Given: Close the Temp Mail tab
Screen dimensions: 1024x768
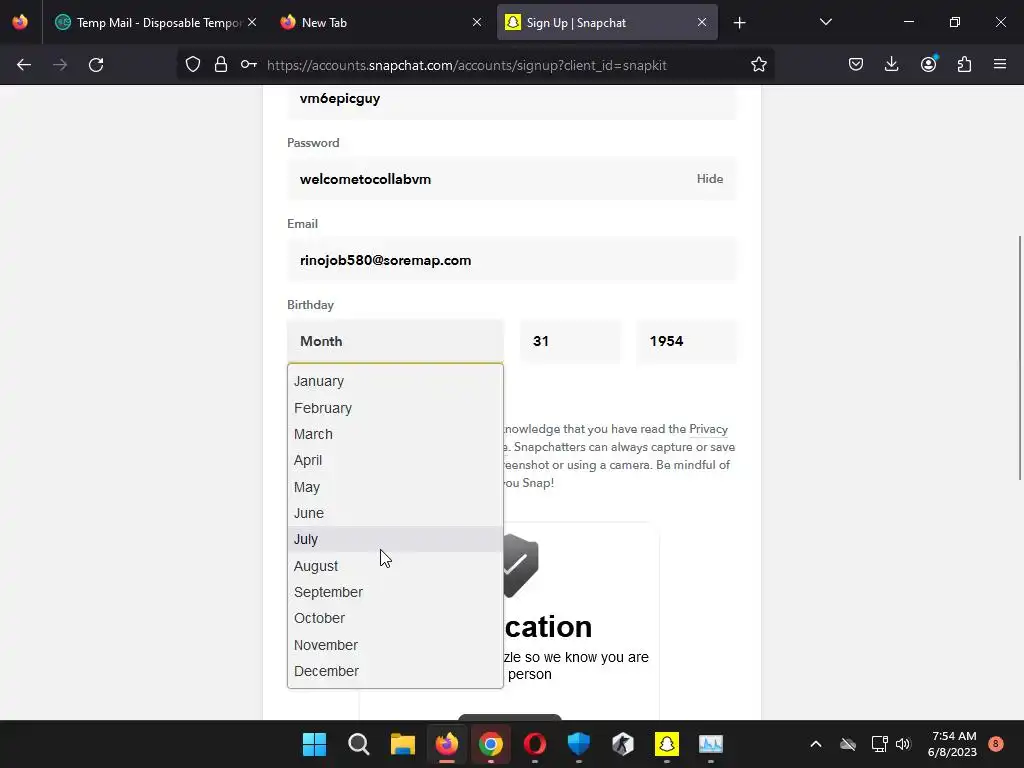Looking at the screenshot, I should [252, 22].
